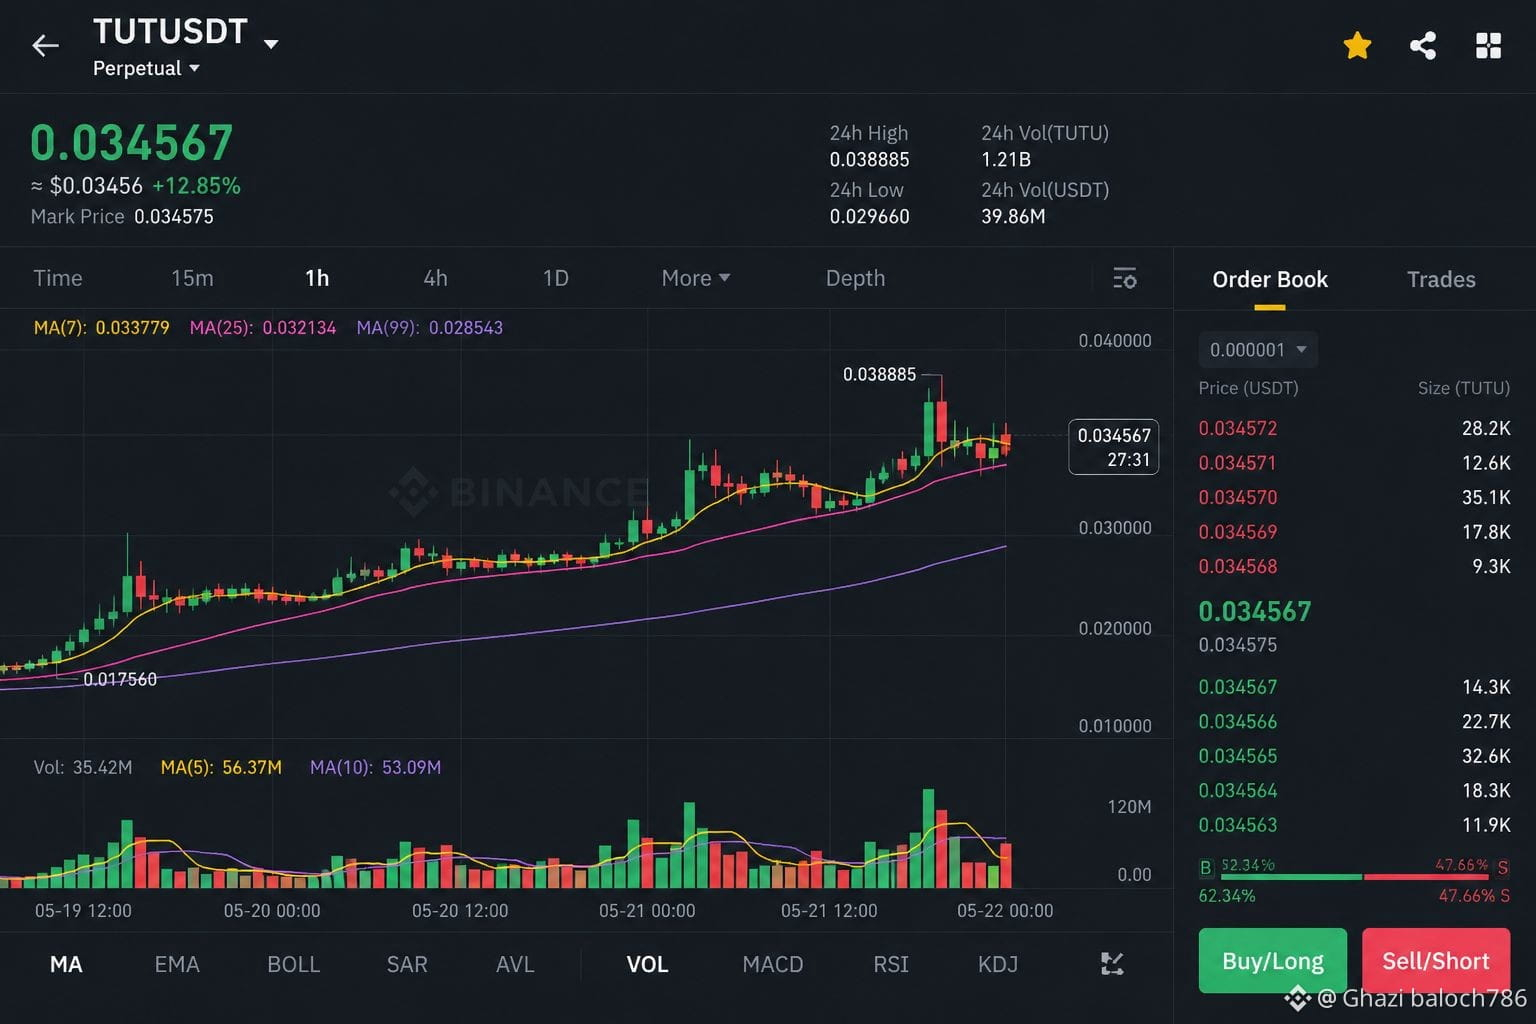Enable the KDJ sub-indicator
The height and width of the screenshot is (1024, 1536).
998,964
